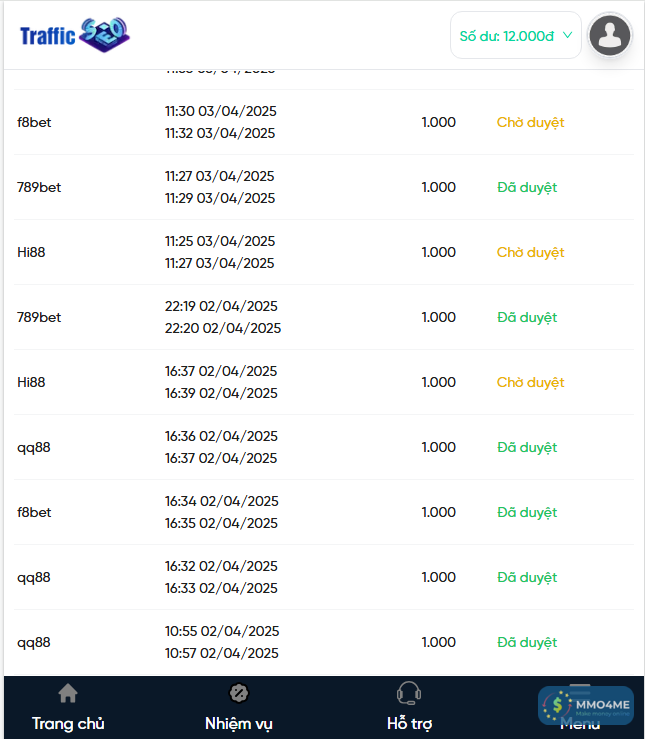The width and height of the screenshot is (645, 739).
Task: Click Đã duyệt for f8bet 16:34 row
Action: pos(527,512)
